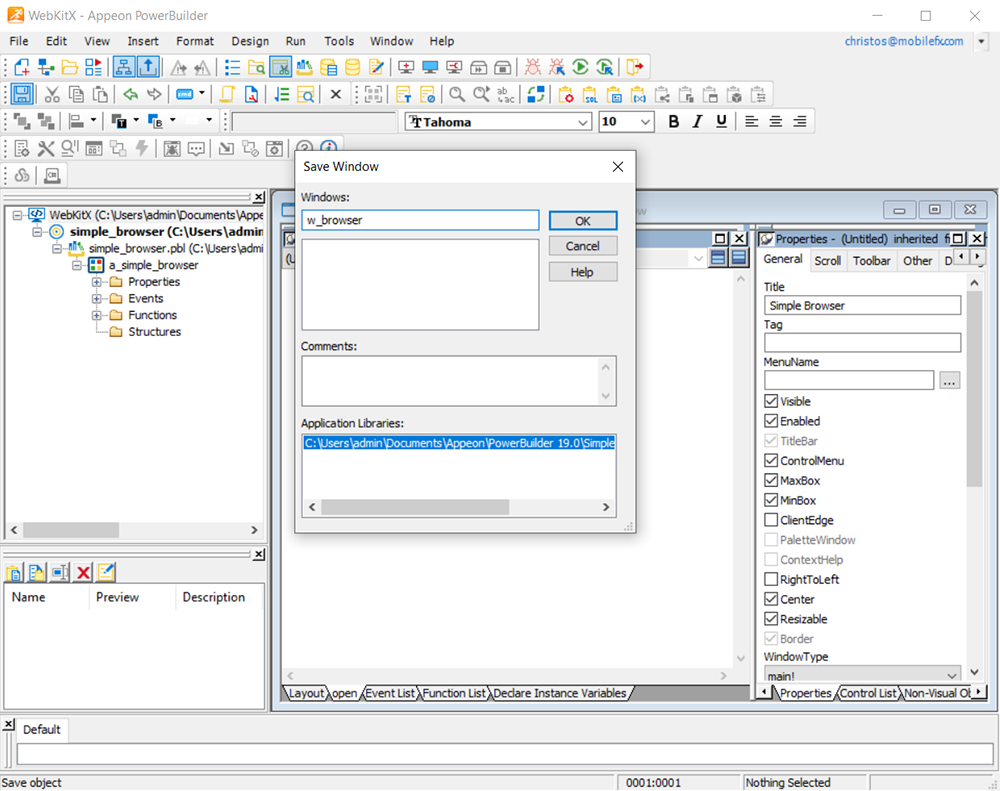1000x791 pixels.
Task: Switch to the Toolbar properties tab
Action: pyautogui.click(x=871, y=260)
